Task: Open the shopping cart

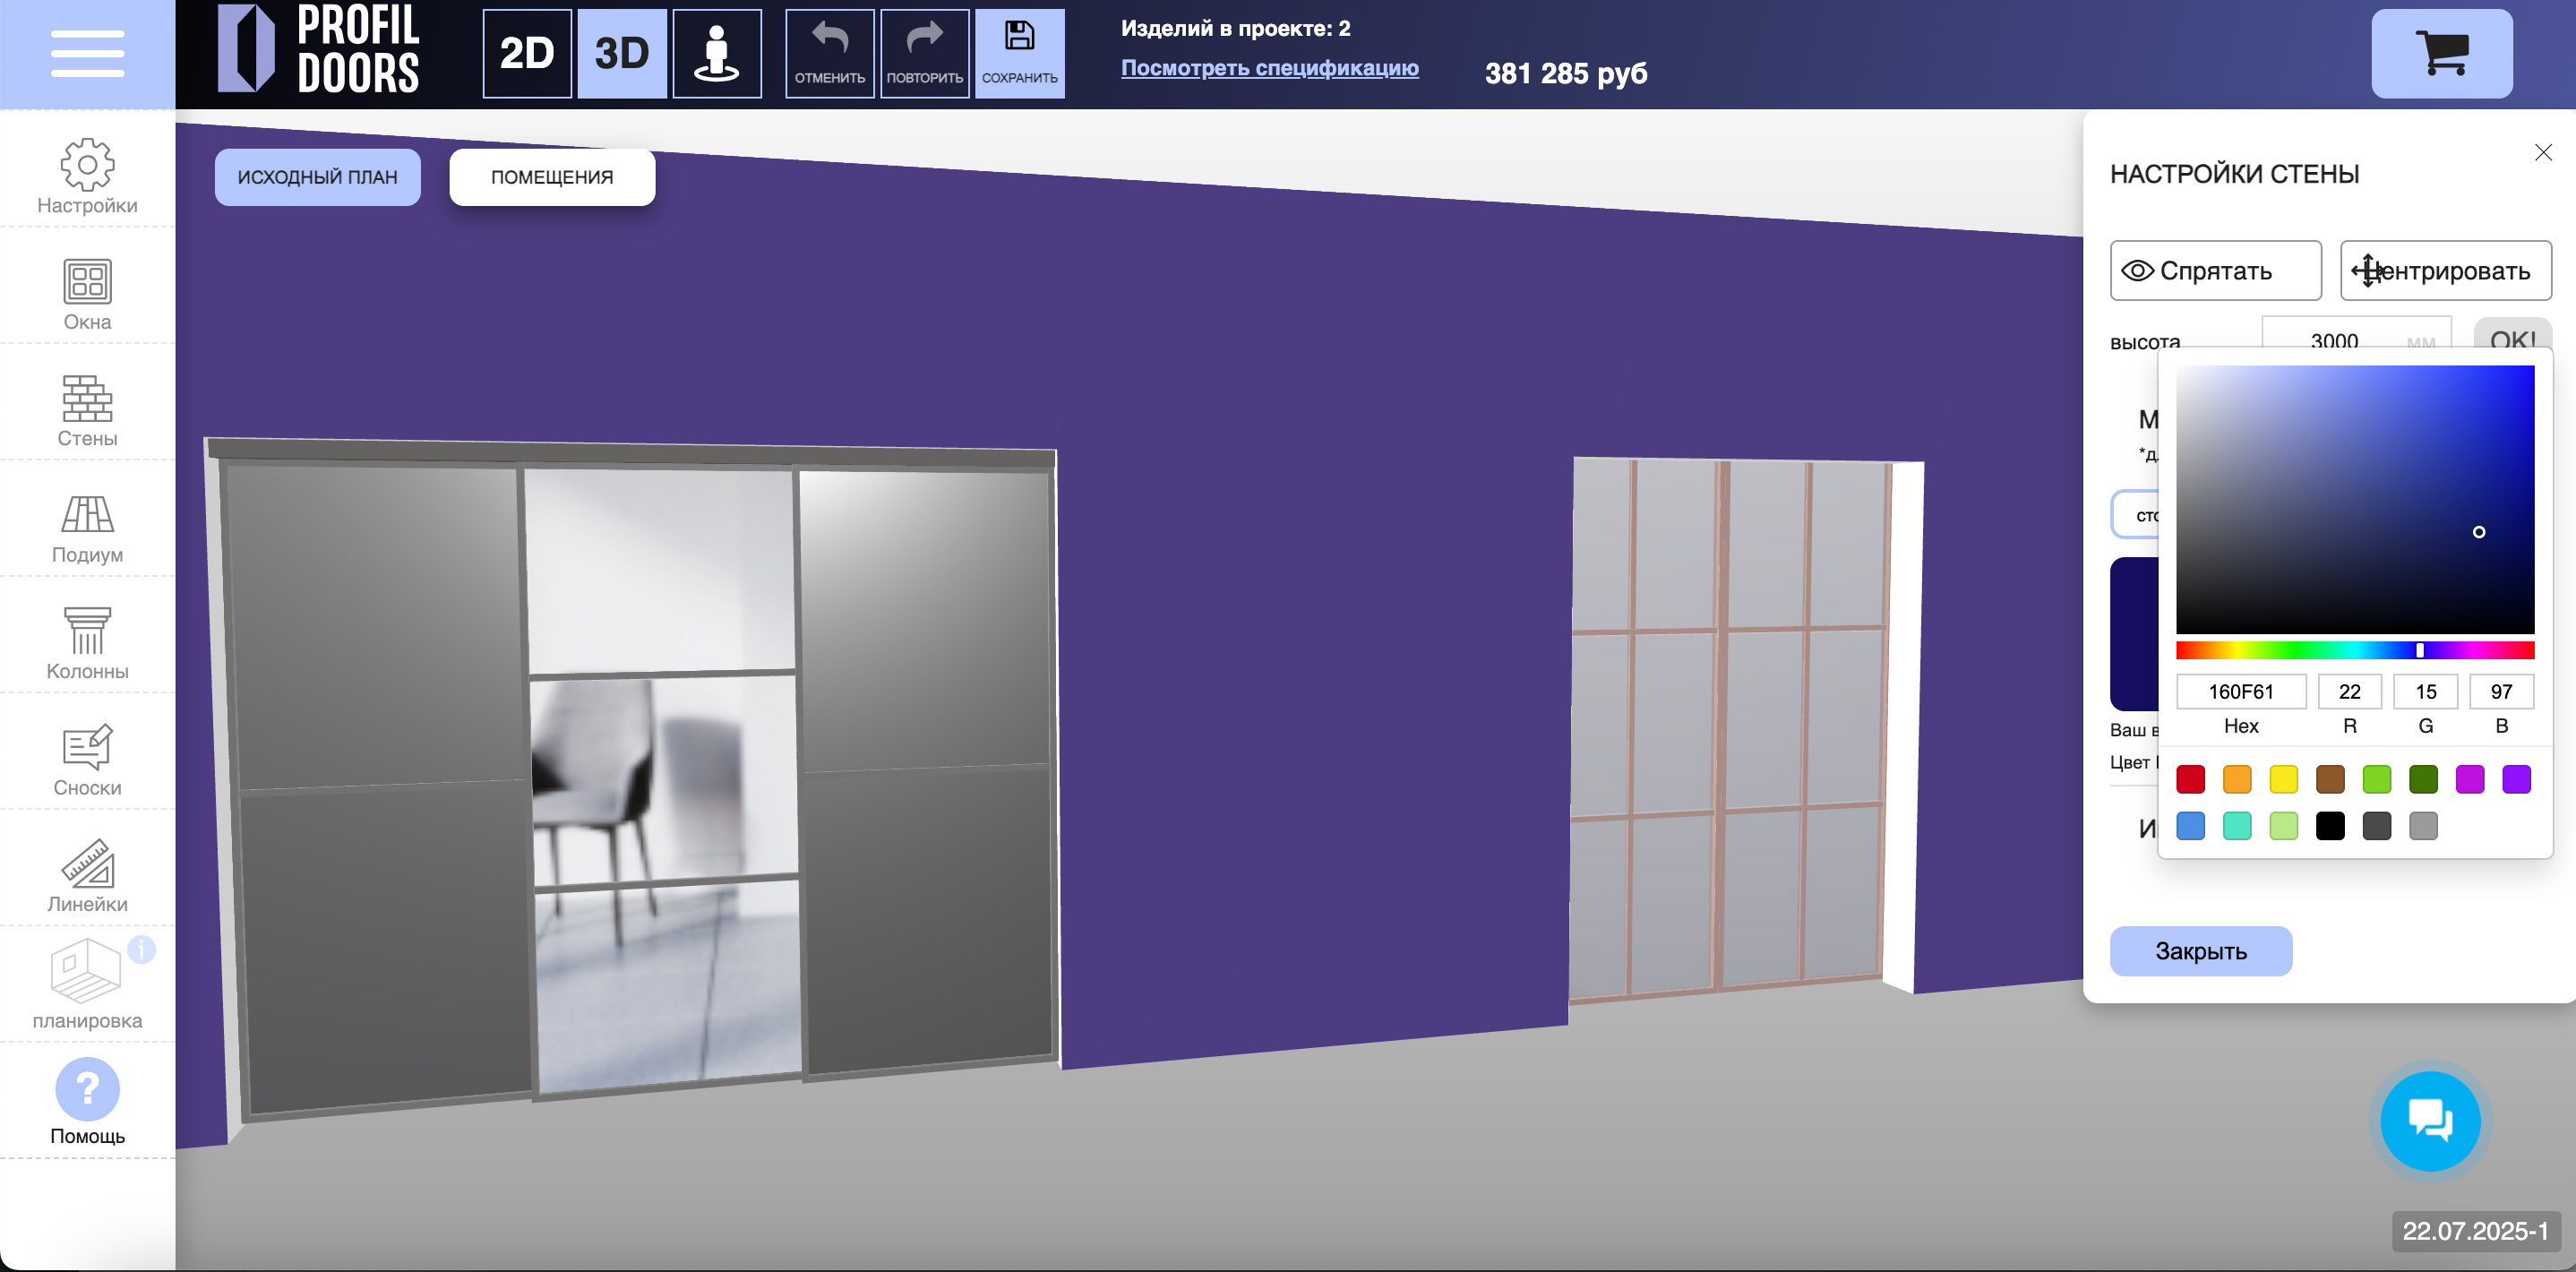Action: point(2441,53)
